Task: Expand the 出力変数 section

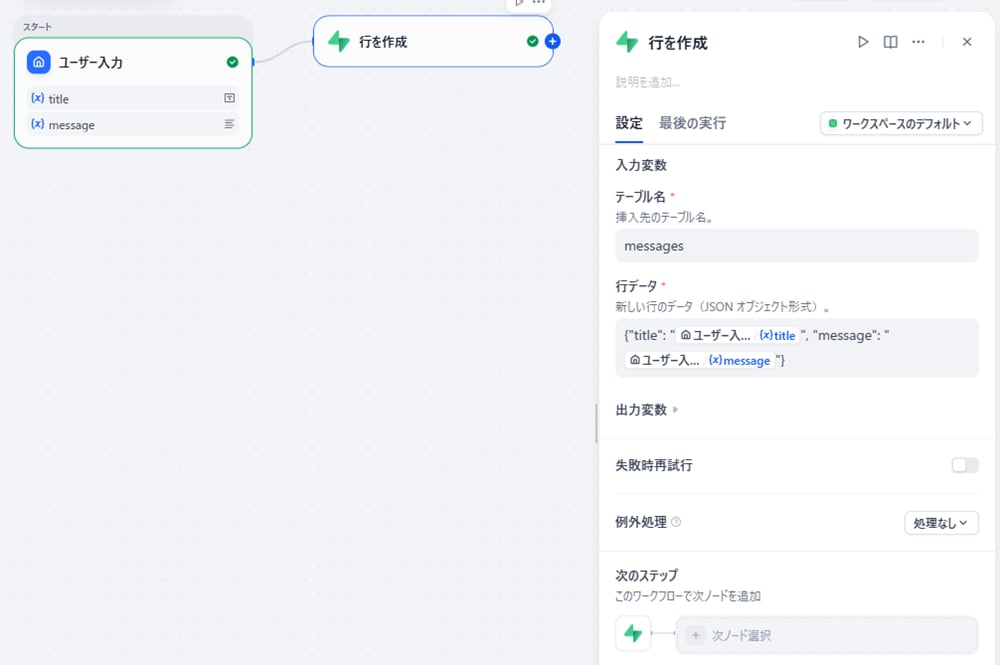Action: click(646, 409)
